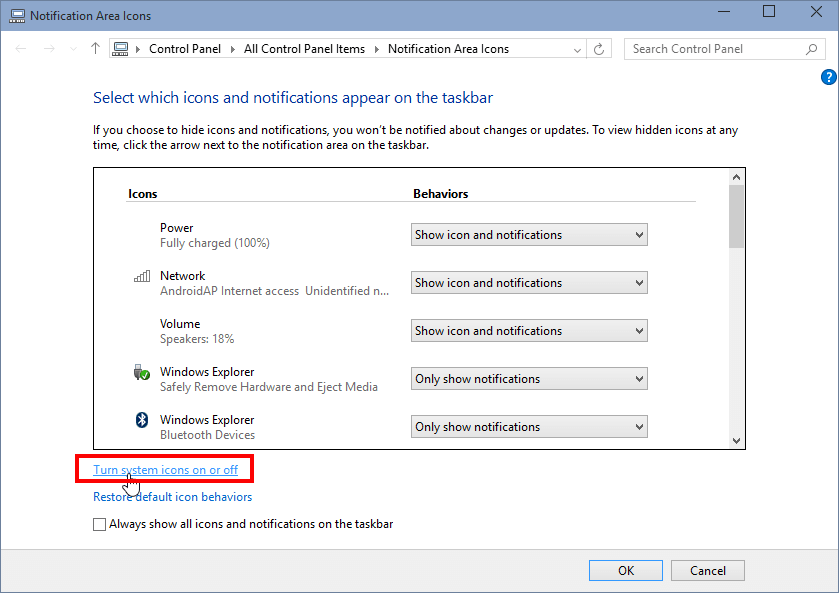This screenshot has height=593, width=839.
Task: Open the Safely Remove Hardware behavior dropdown
Action: [529, 379]
